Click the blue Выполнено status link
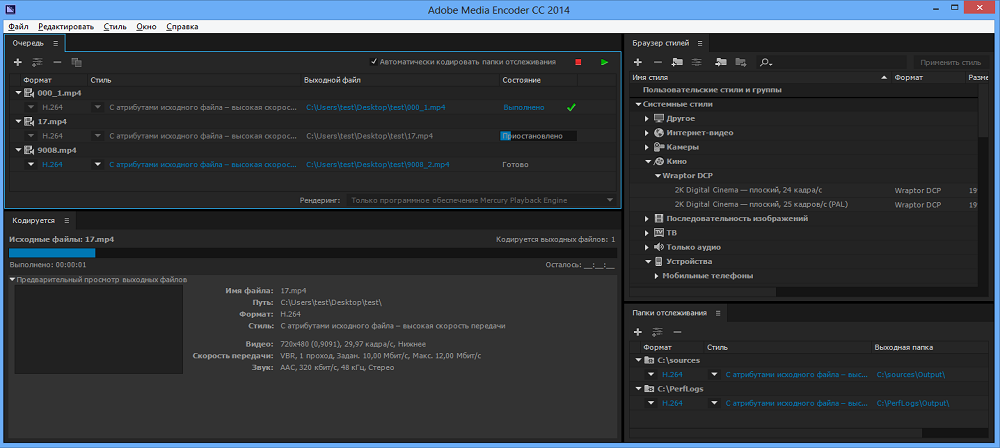 524,107
